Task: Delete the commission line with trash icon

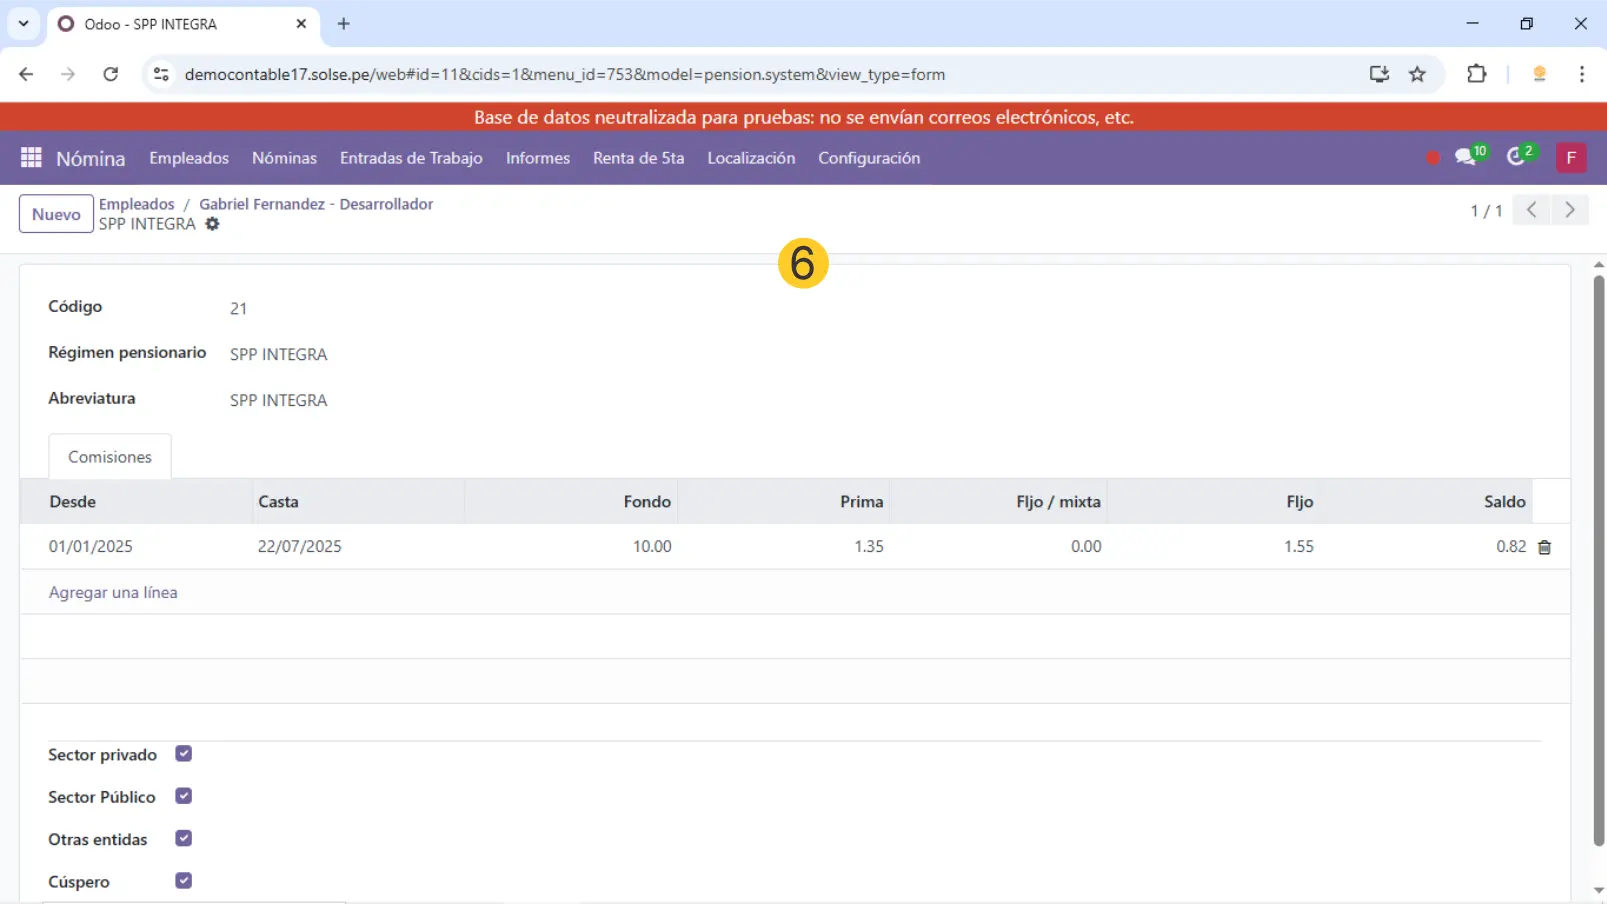Action: pyautogui.click(x=1544, y=547)
